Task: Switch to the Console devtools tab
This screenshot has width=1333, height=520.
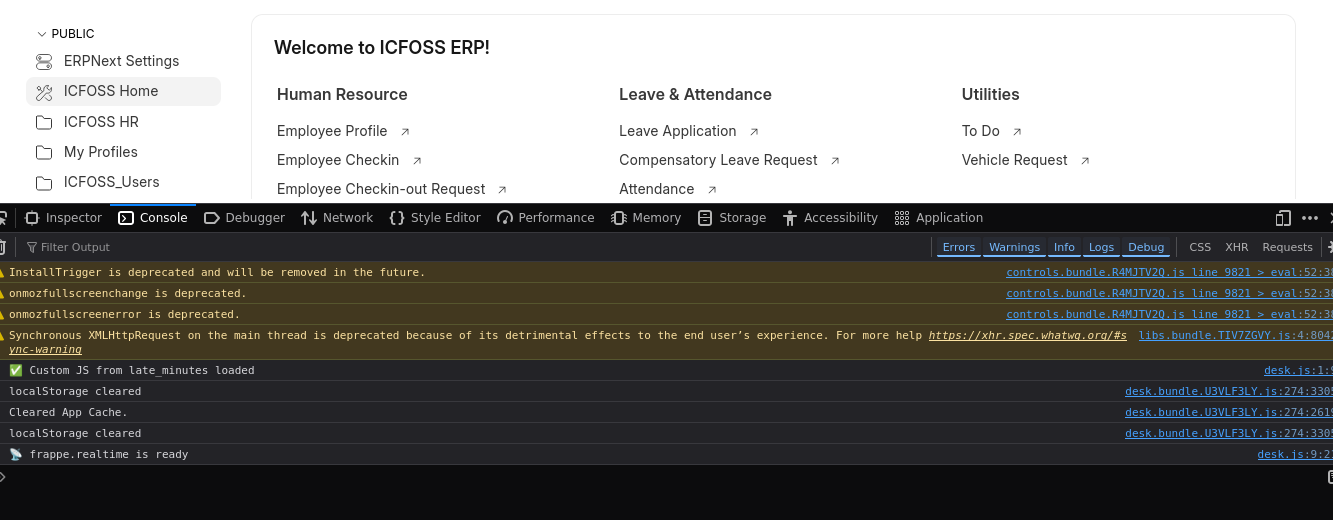Action: coord(153,218)
